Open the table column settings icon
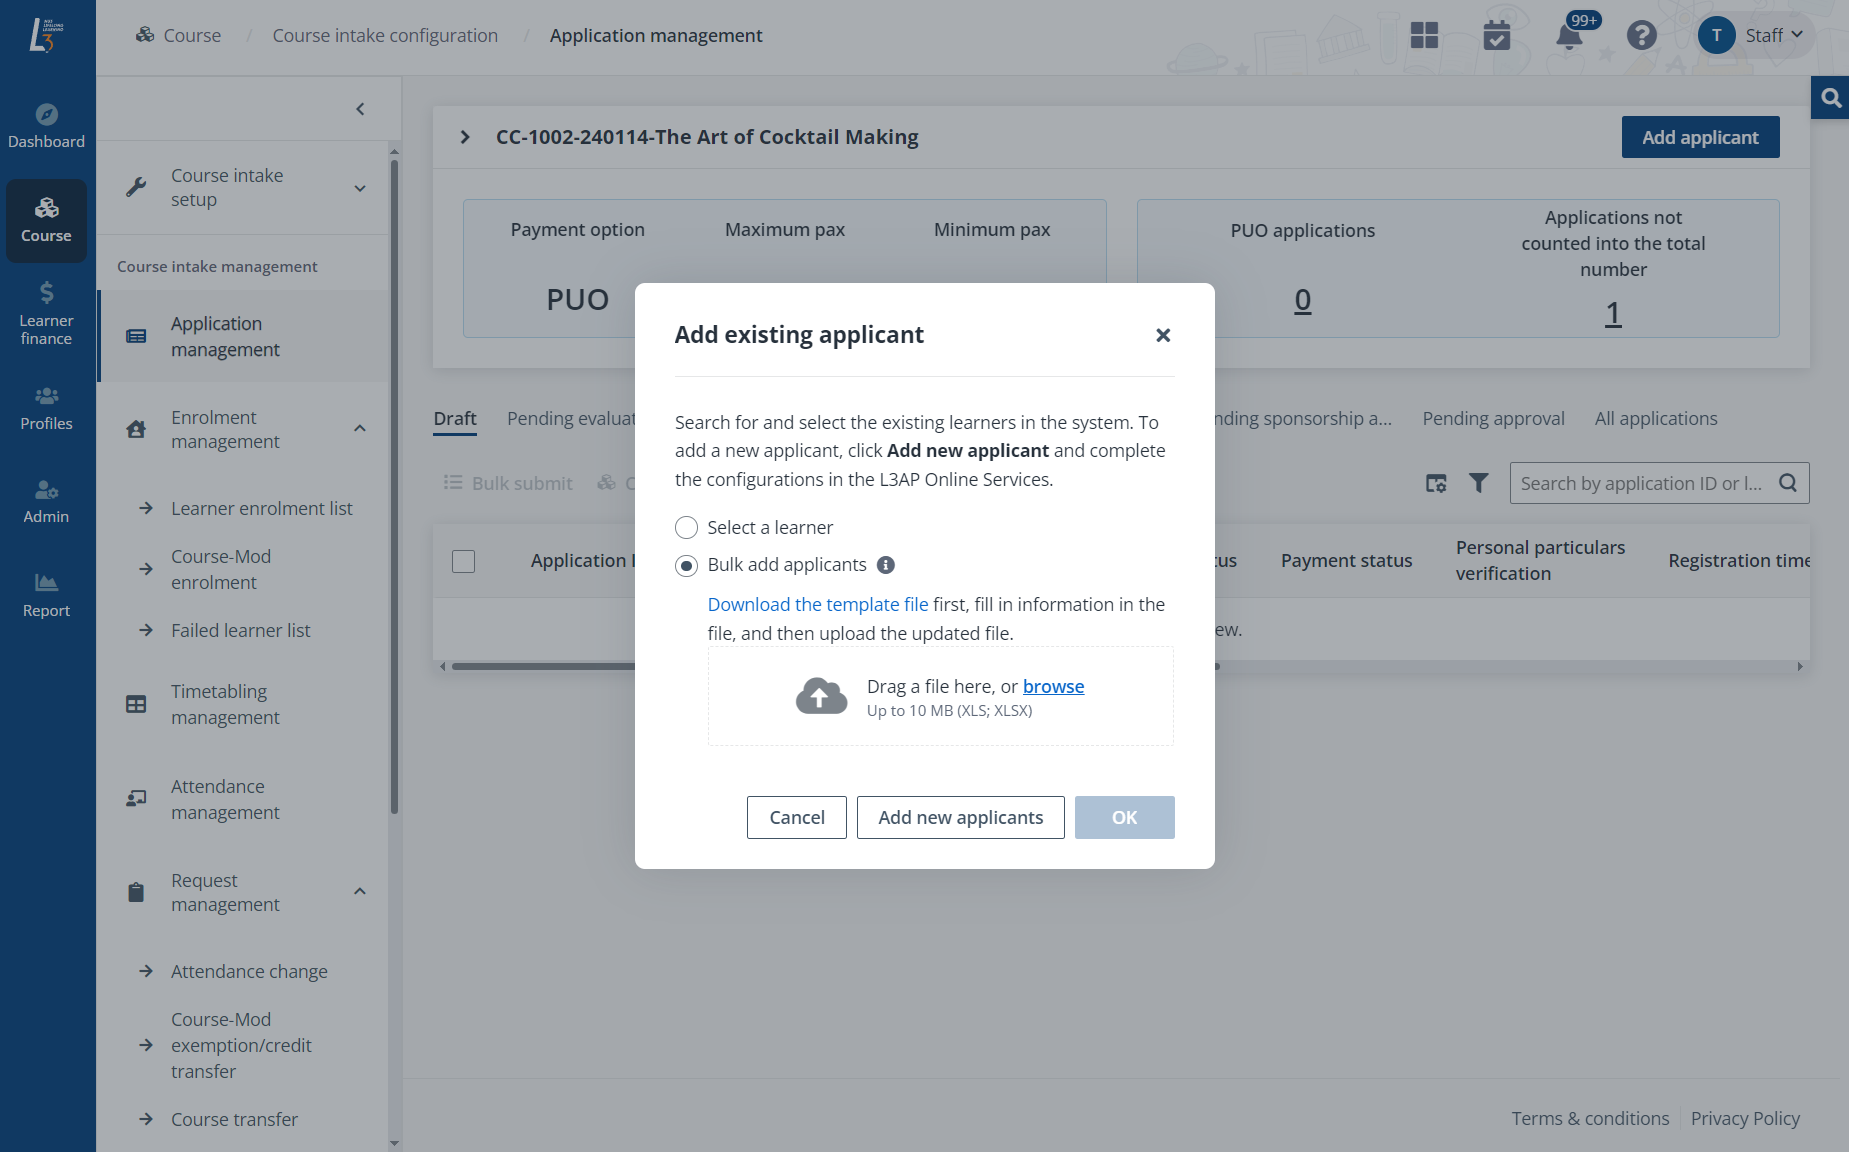Screen dimensions: 1849x1152 (1436, 483)
